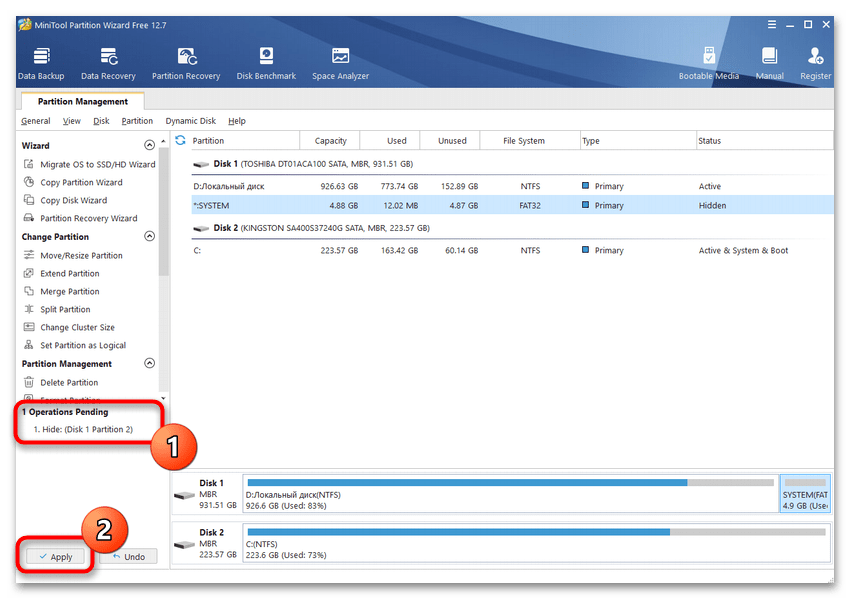The height and width of the screenshot is (599, 850).
Task: Click the Active & System & Boot status
Action: [x=743, y=250]
